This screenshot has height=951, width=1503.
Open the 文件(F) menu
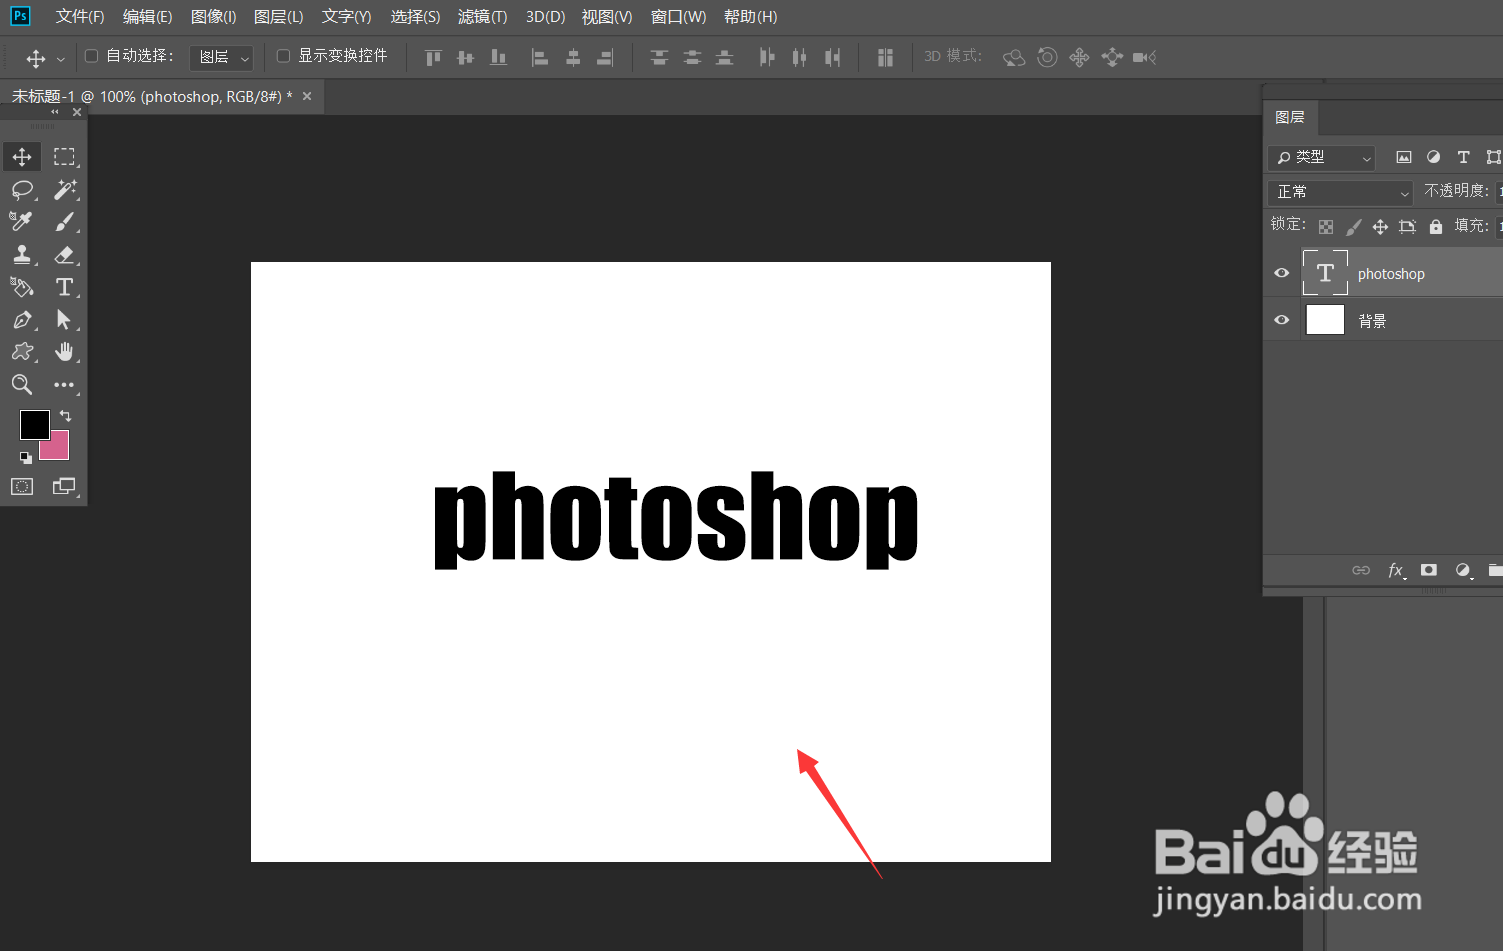(80, 17)
